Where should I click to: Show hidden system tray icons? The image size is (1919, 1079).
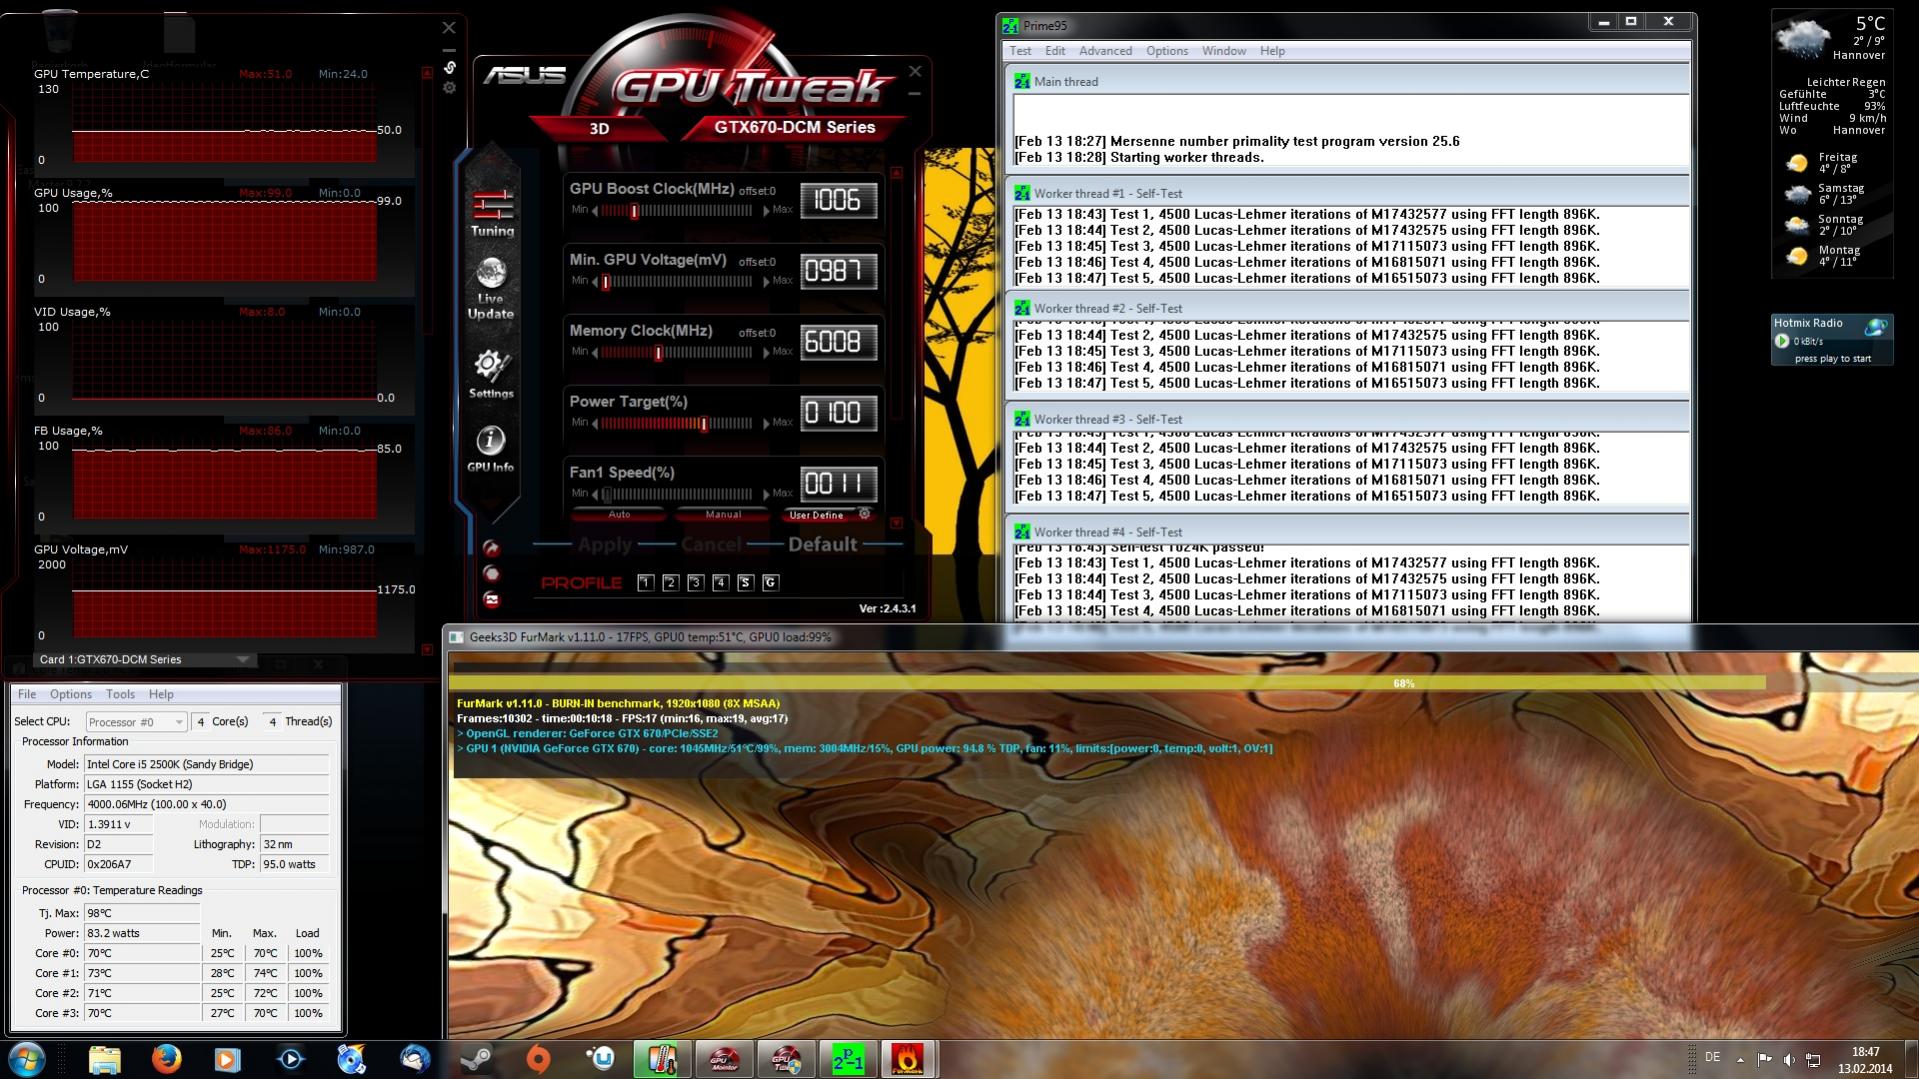point(1740,1059)
